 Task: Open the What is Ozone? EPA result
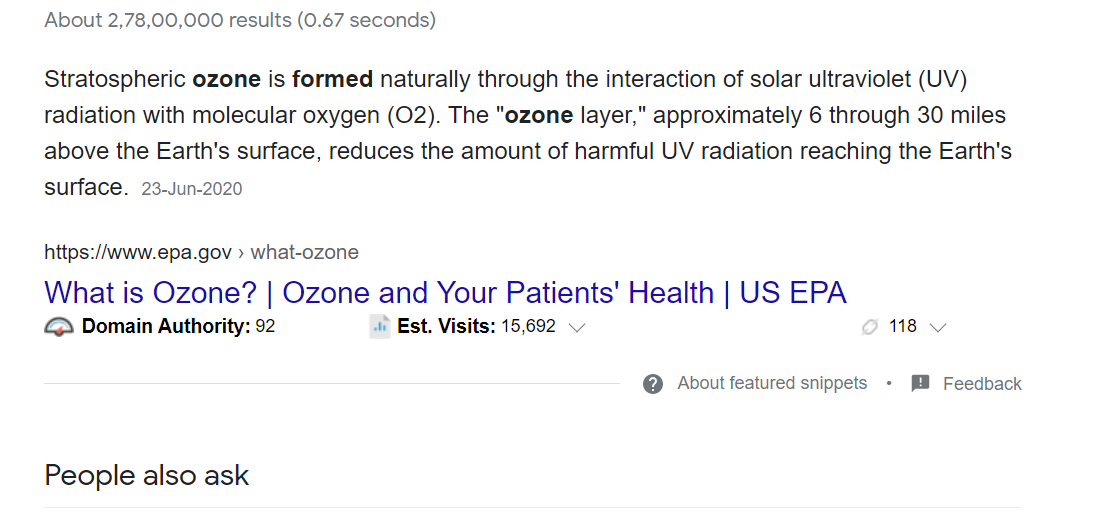(x=445, y=293)
